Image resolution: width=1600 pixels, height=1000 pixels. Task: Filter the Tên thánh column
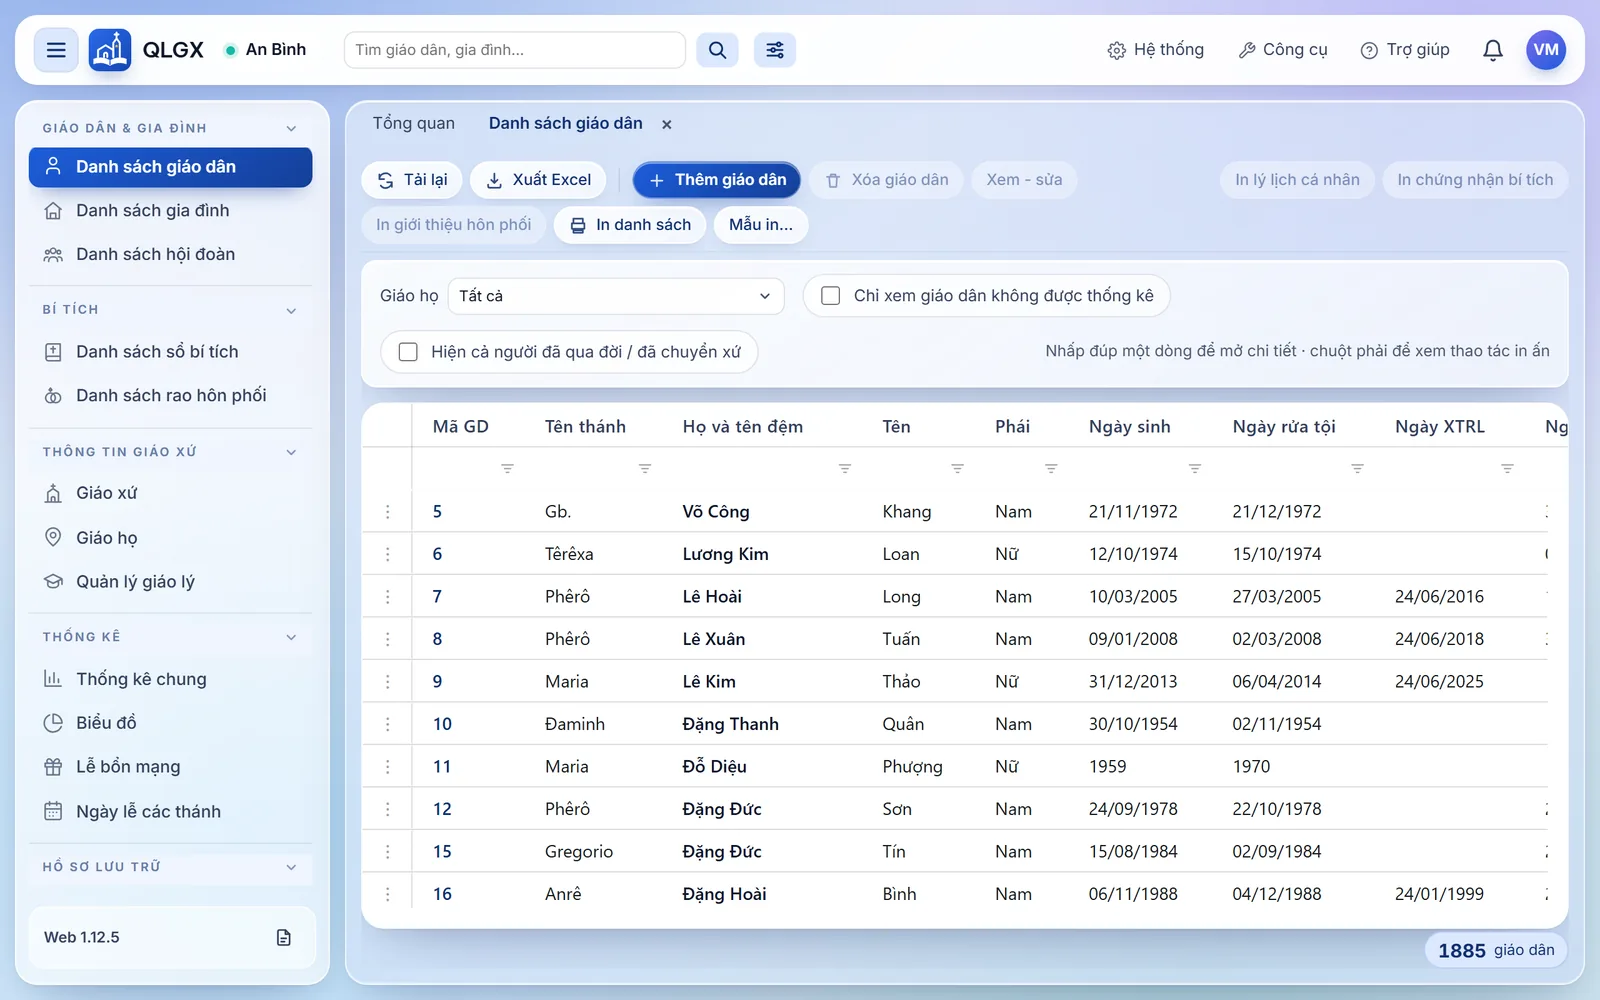point(645,468)
